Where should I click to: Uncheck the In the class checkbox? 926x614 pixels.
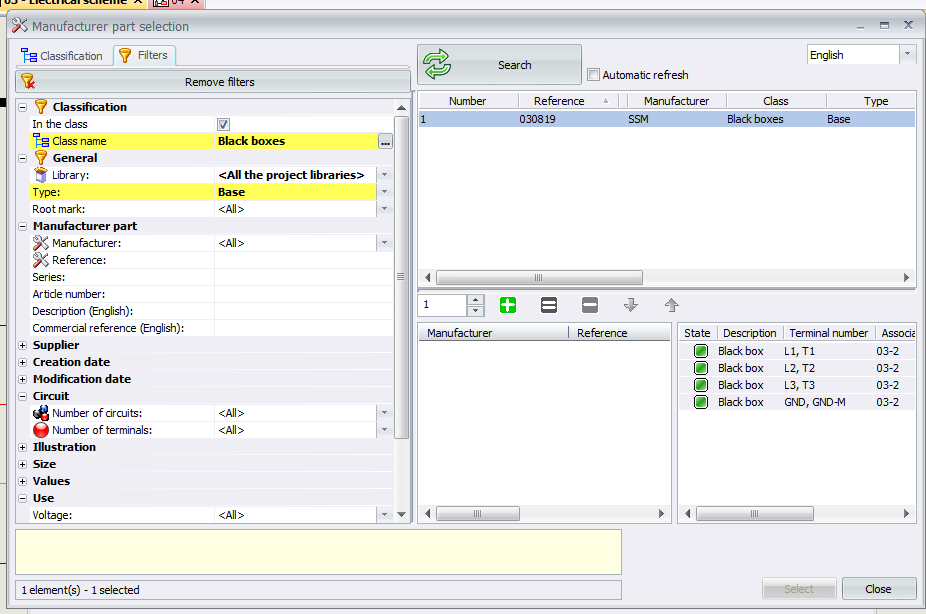click(224, 124)
